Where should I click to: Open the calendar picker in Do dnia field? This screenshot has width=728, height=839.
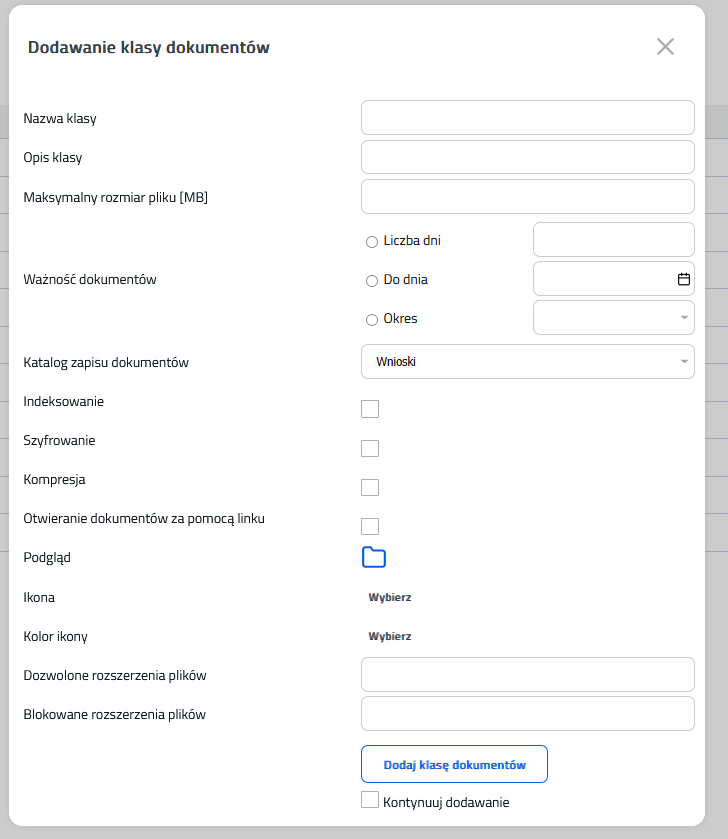point(684,280)
